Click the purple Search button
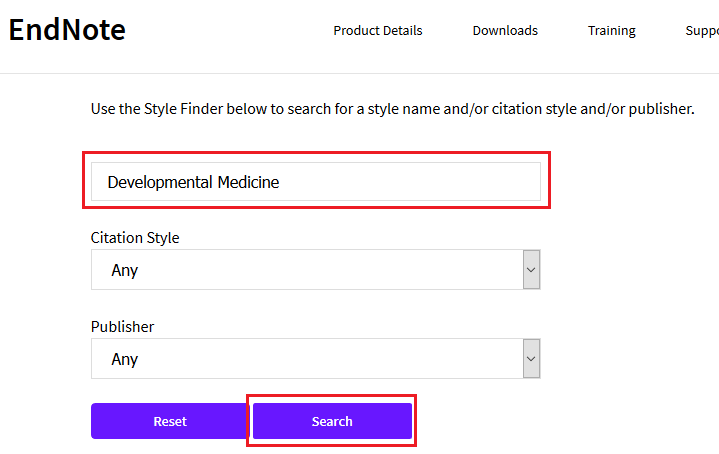 [332, 421]
